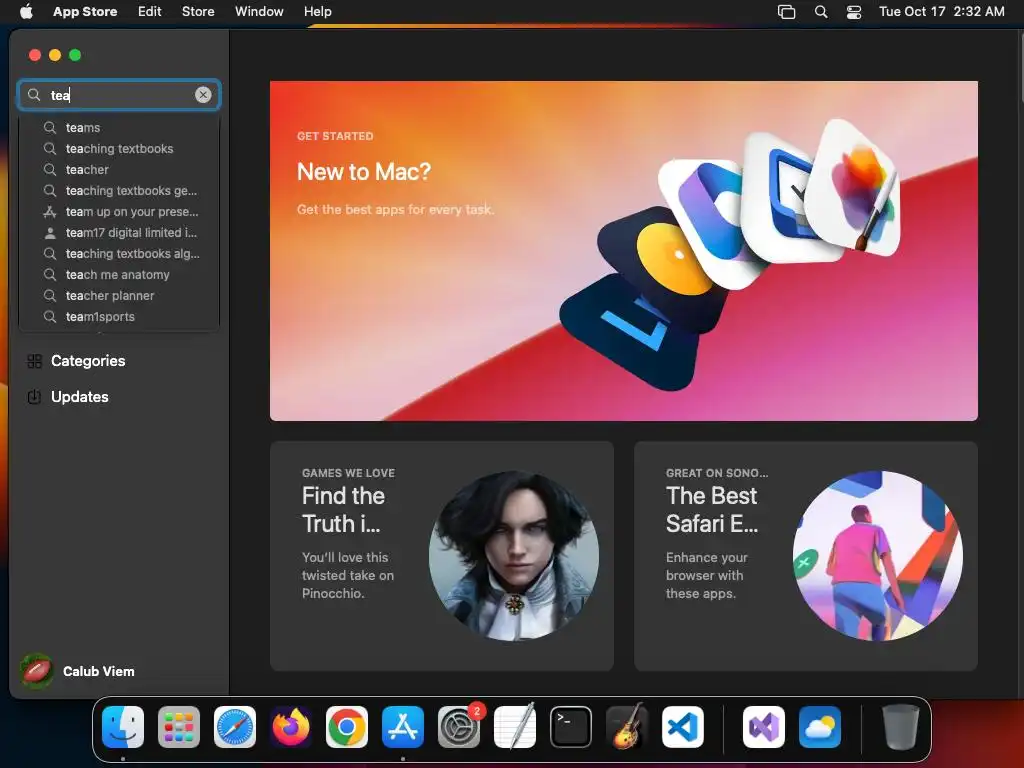Click the Safari extensions artwork circle
The height and width of the screenshot is (768, 1024).
click(877, 556)
